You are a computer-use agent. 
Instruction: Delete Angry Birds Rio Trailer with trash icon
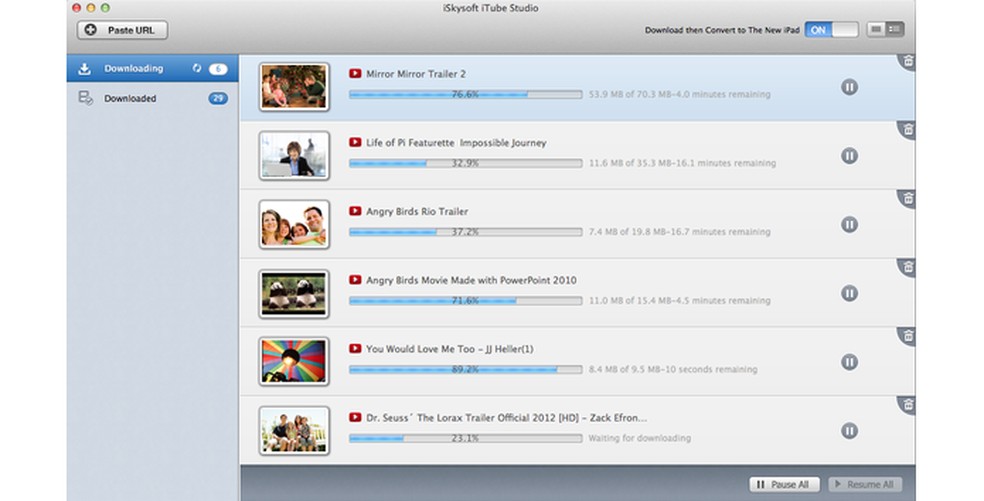tap(907, 199)
